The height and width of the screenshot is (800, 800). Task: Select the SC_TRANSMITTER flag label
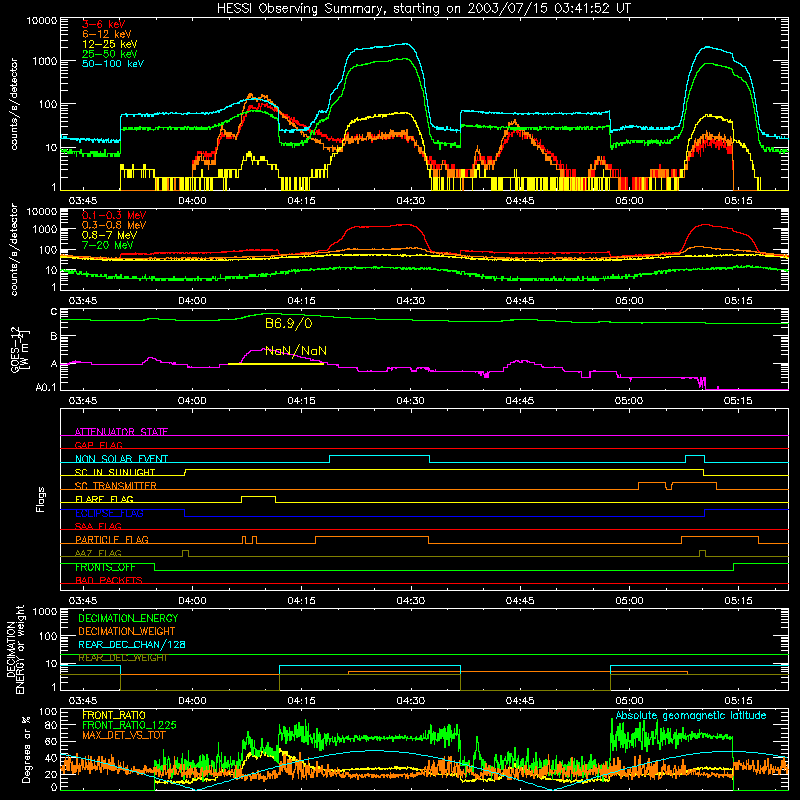(x=116, y=486)
